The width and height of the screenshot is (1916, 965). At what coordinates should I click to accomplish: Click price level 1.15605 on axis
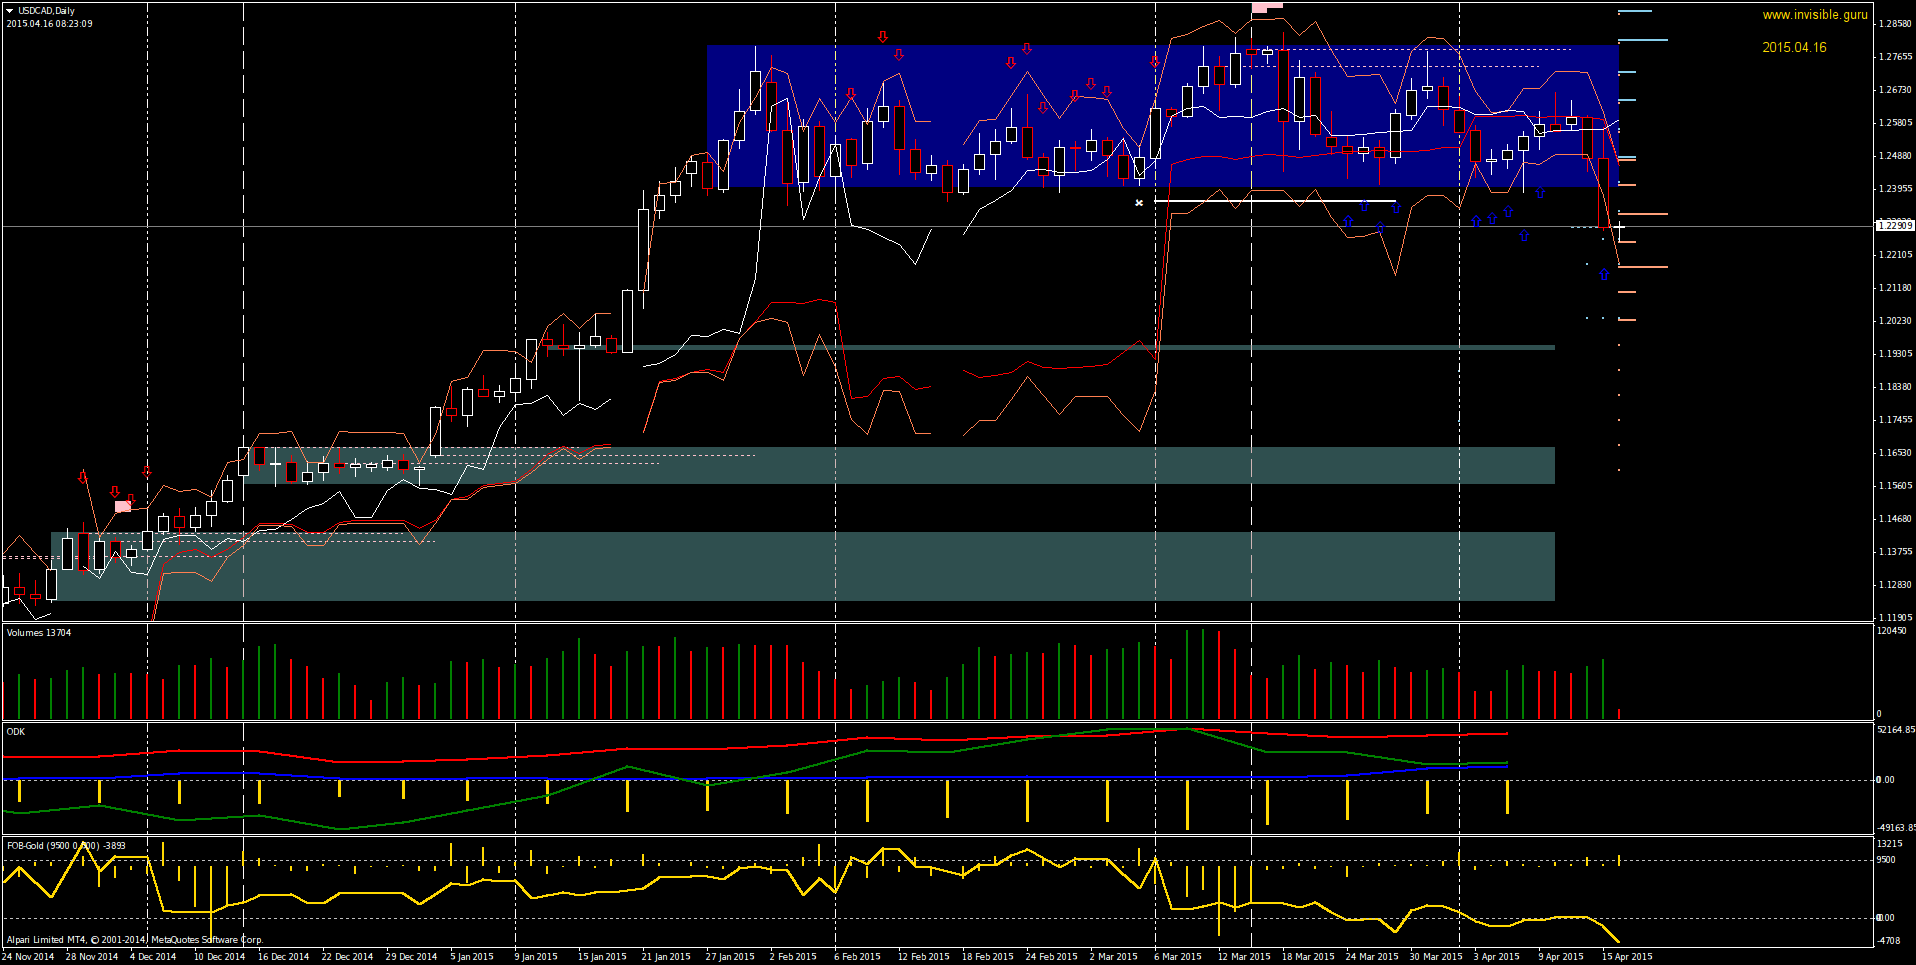[1895, 486]
